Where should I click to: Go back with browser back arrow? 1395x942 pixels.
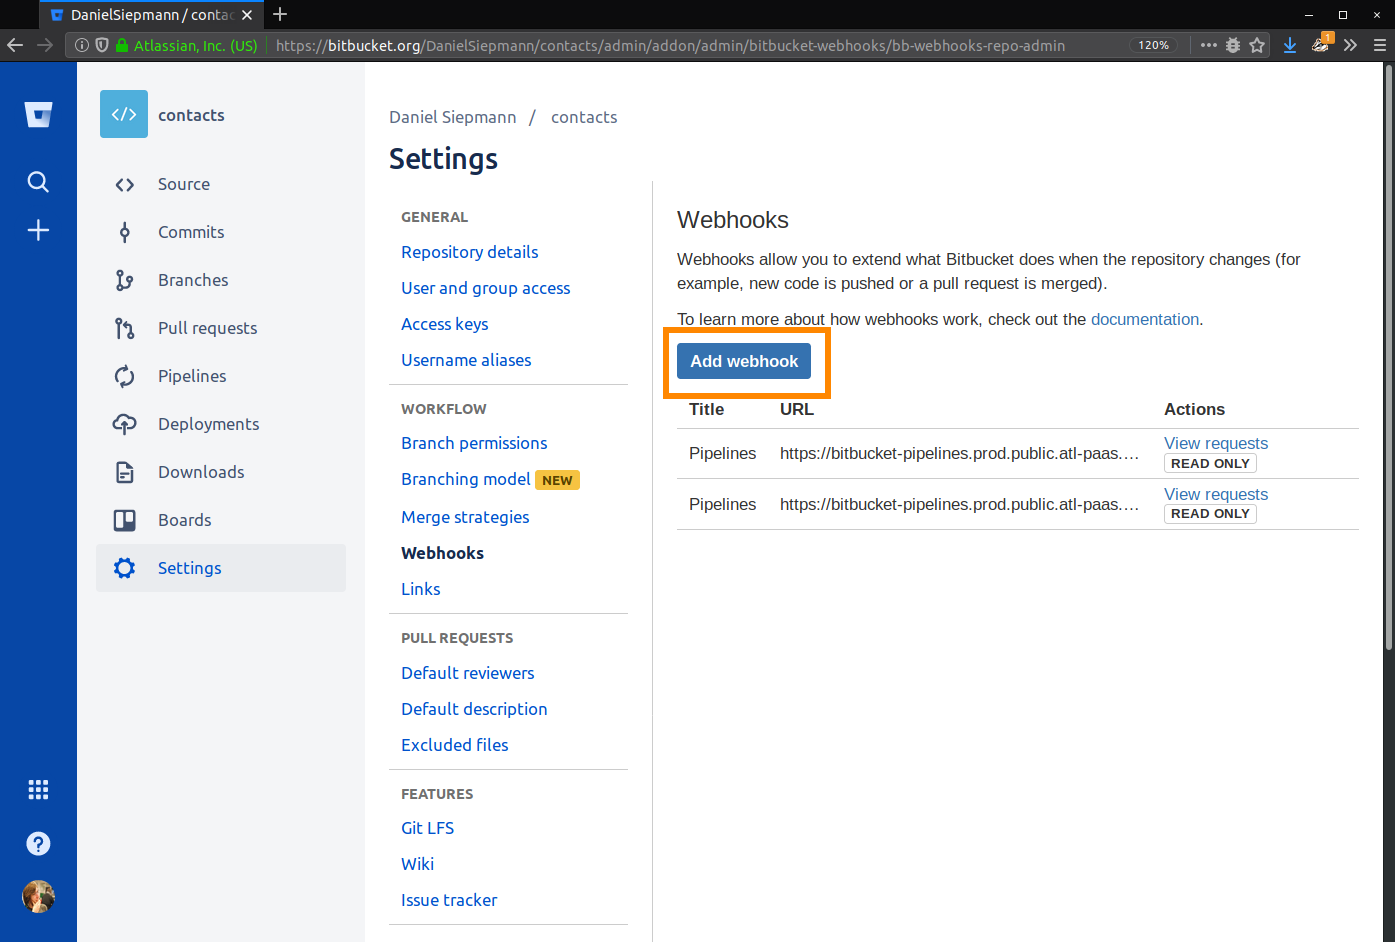tap(15, 45)
